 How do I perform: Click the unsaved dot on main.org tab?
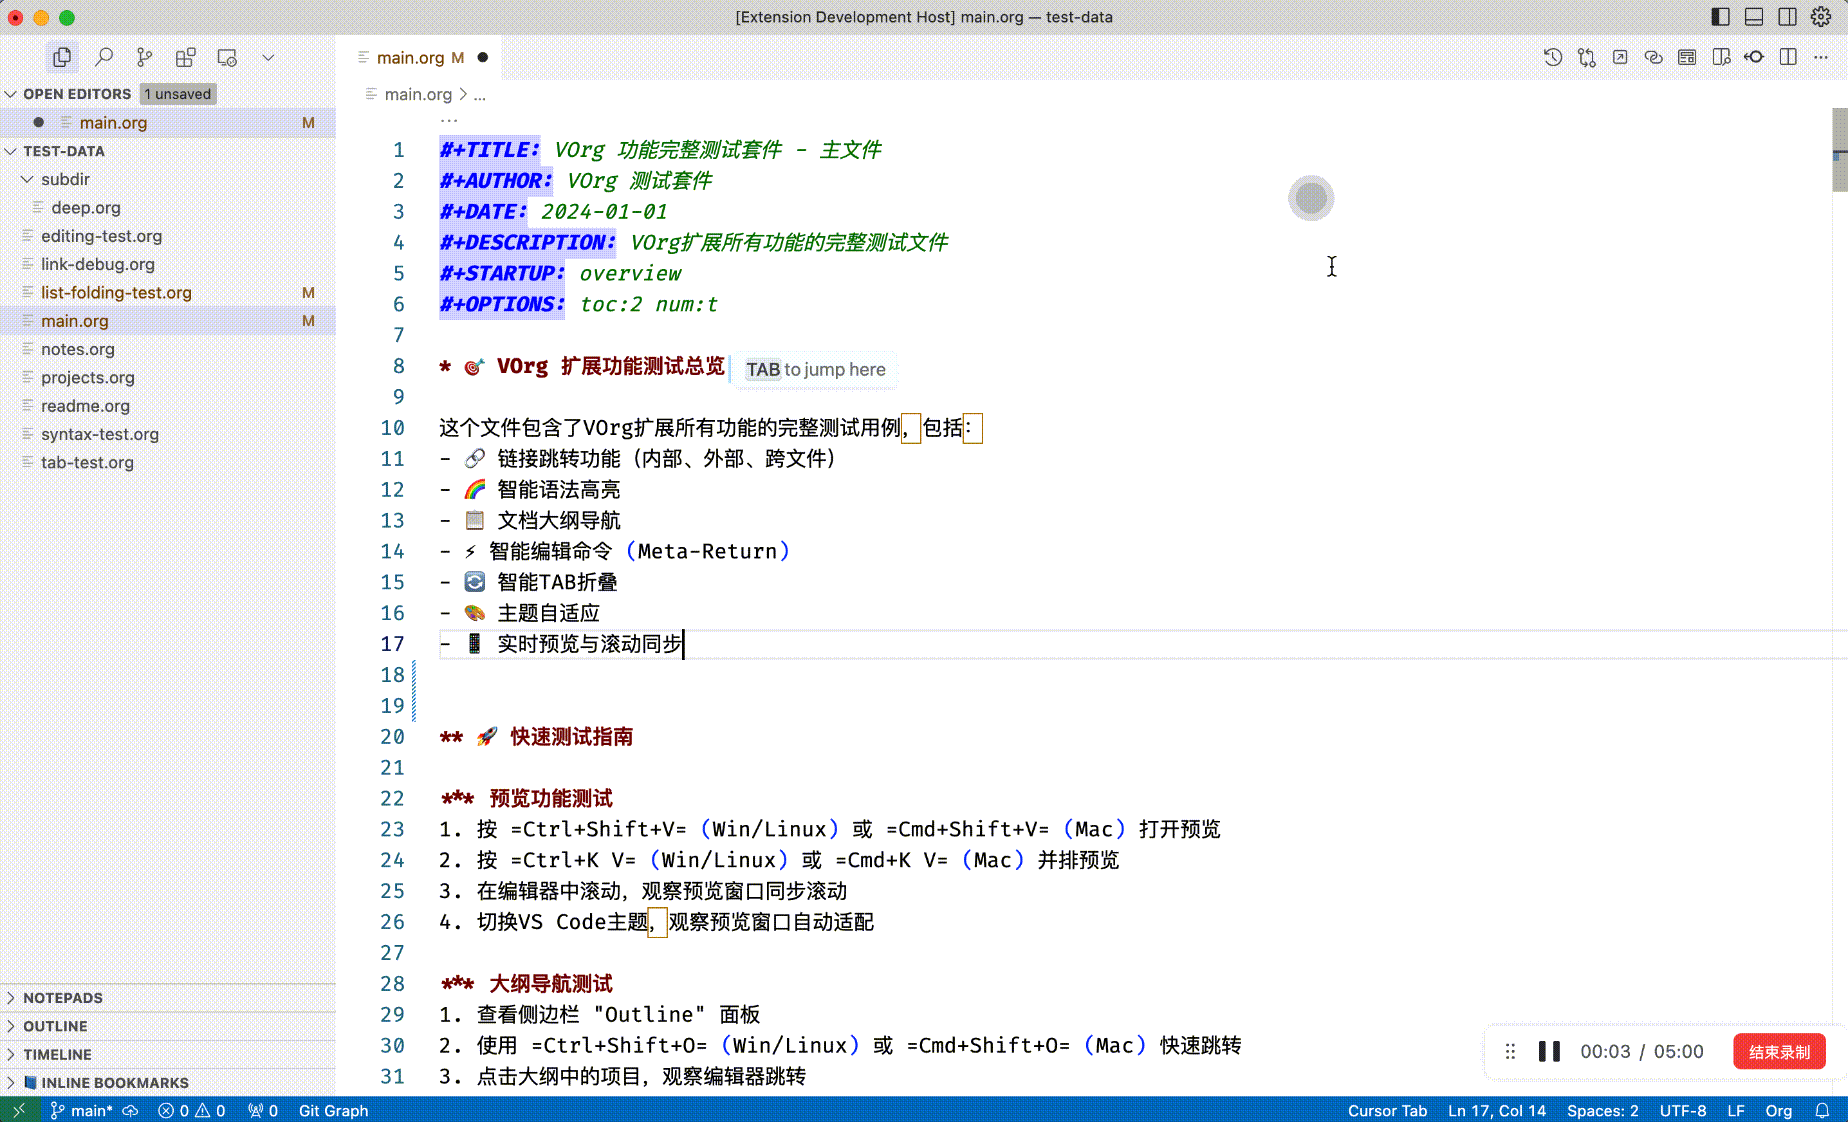483,58
